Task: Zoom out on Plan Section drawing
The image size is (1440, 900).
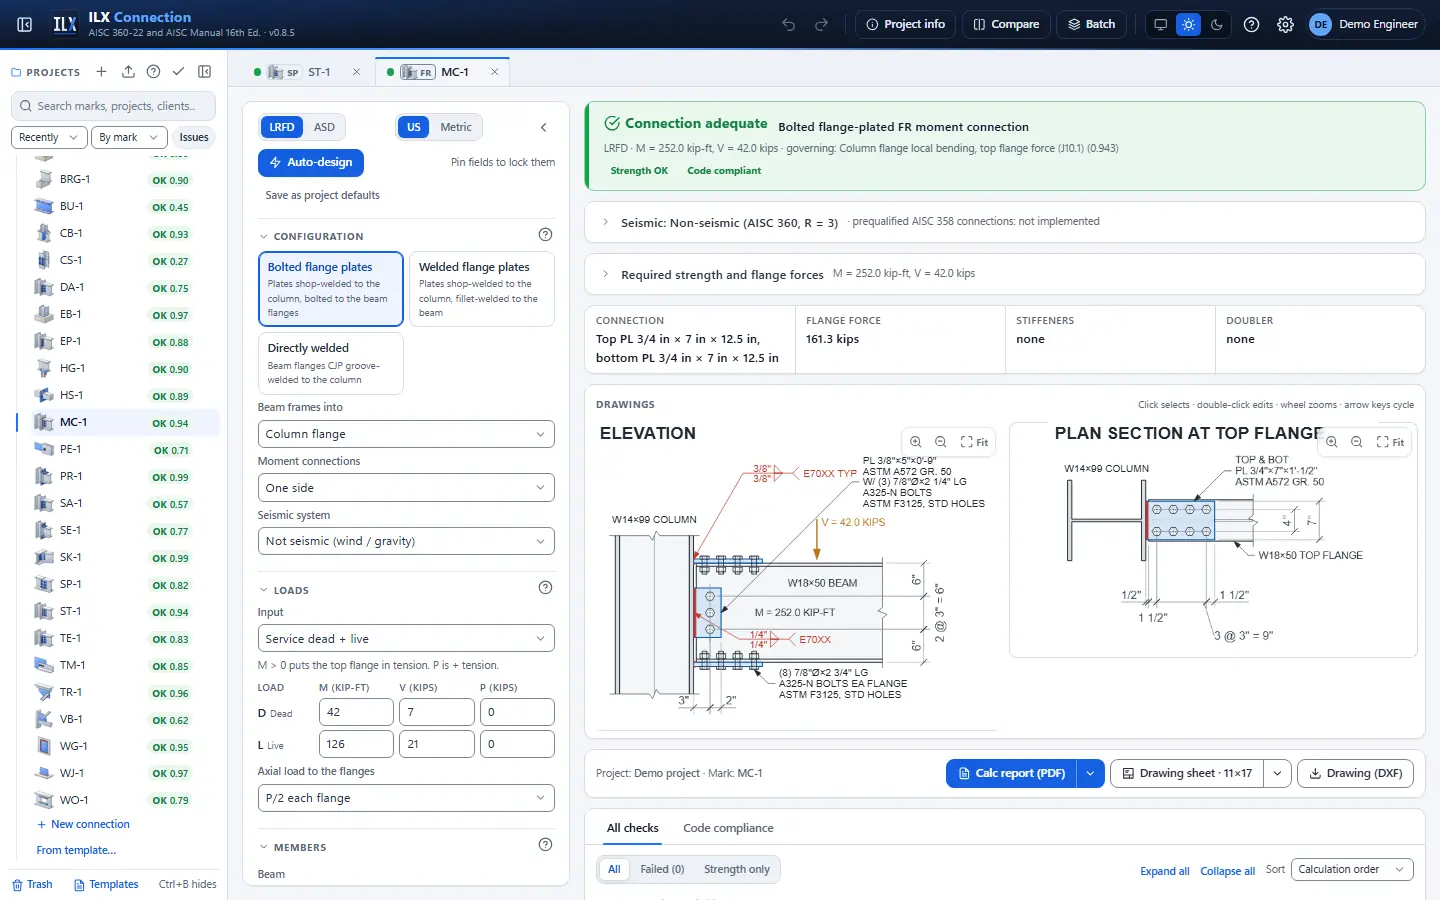Action: click(1357, 442)
